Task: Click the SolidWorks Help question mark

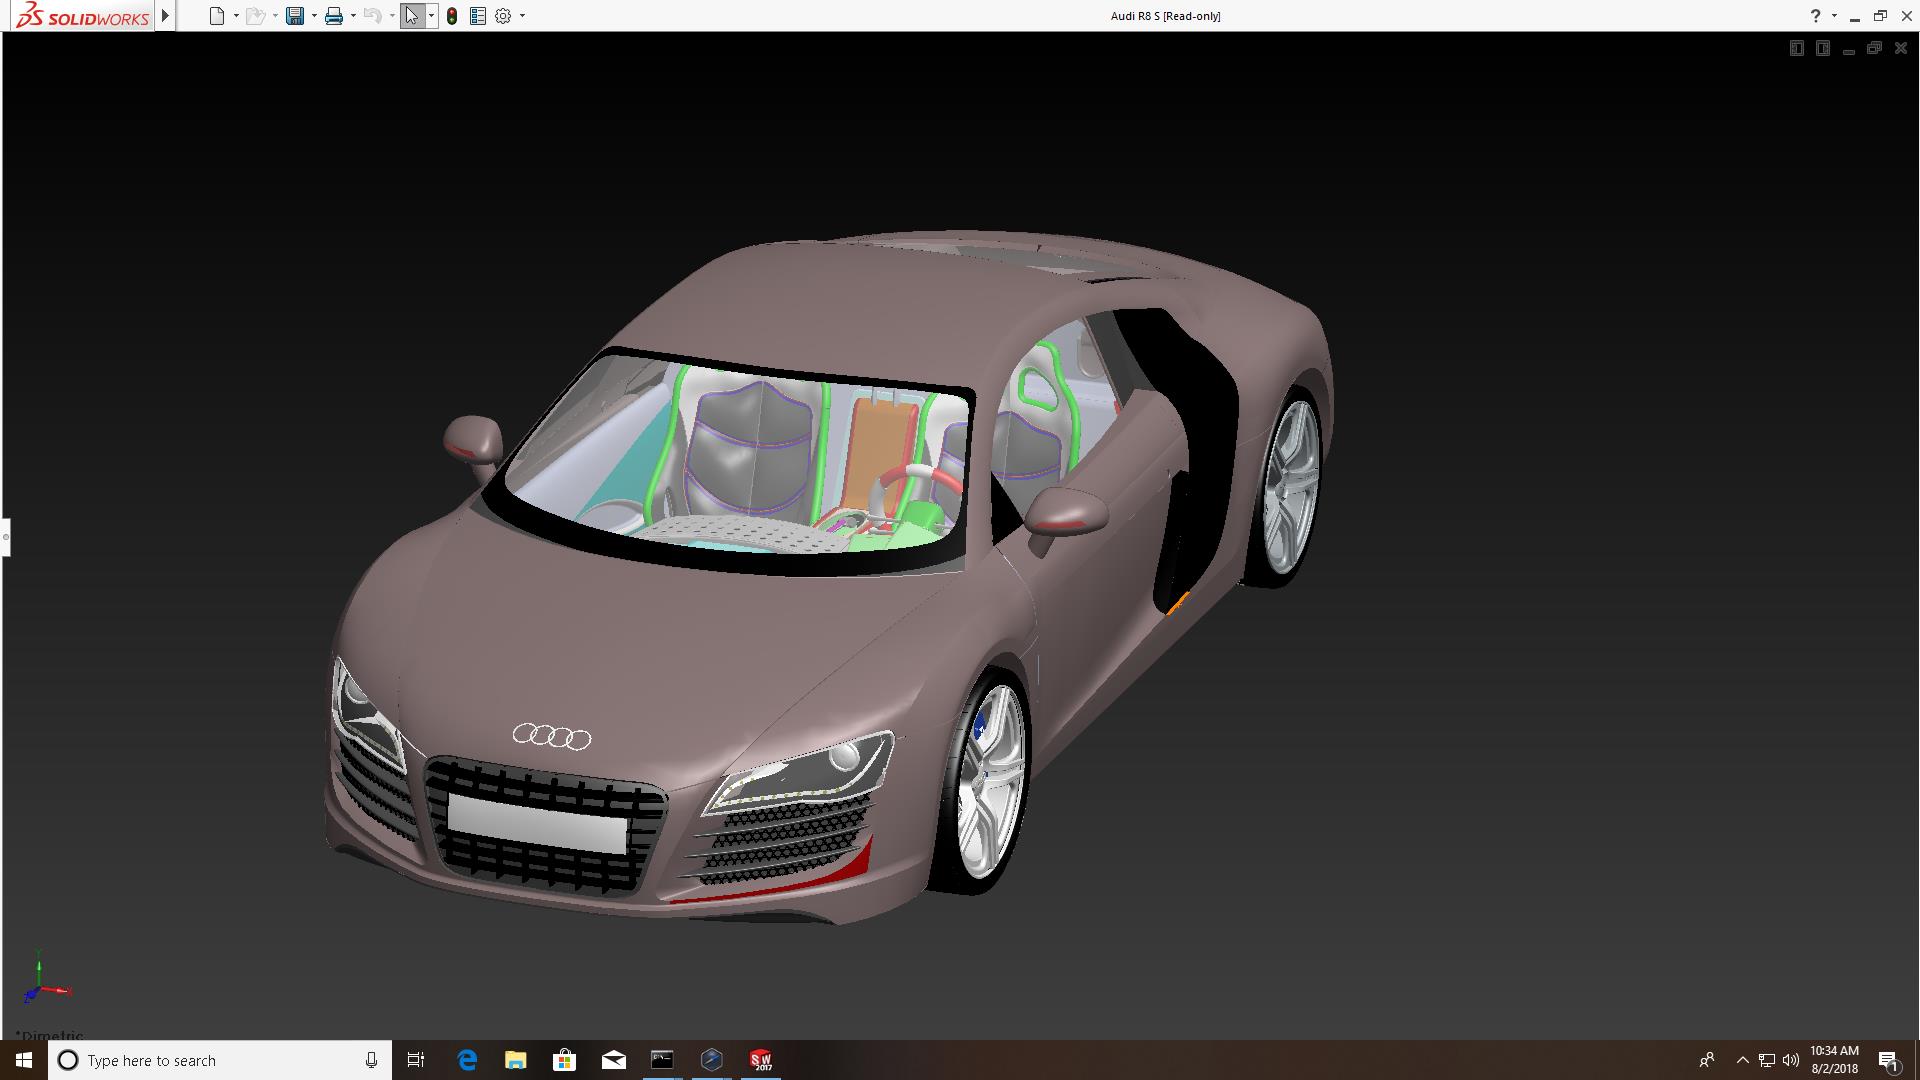Action: (x=1815, y=16)
